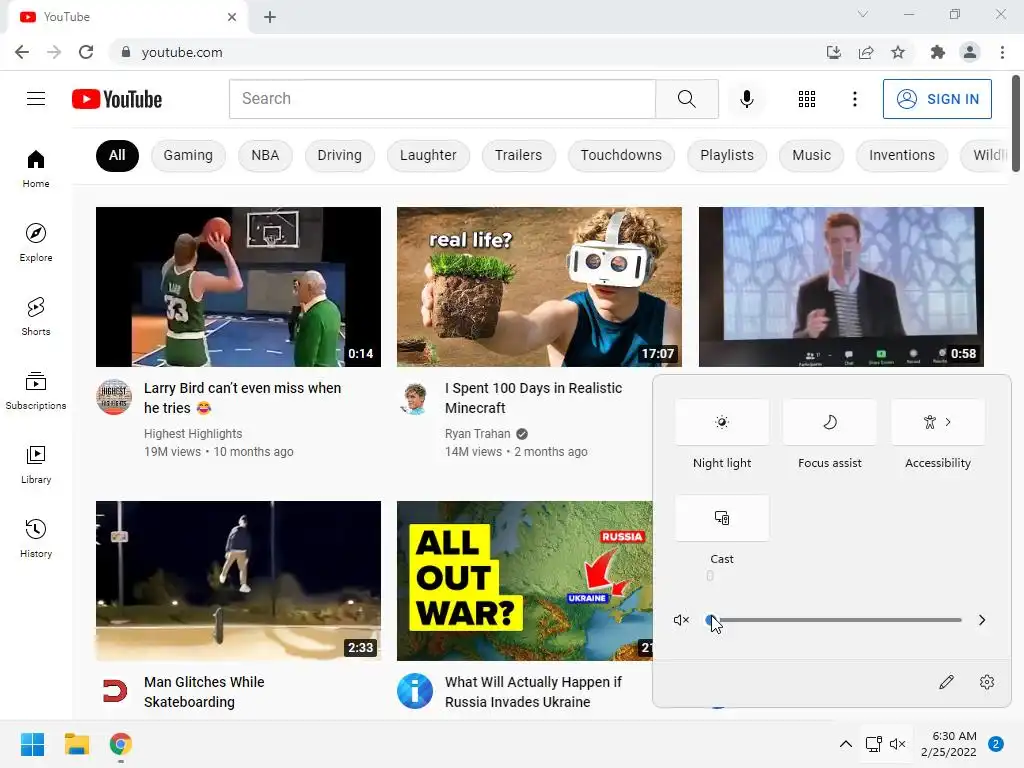Select the Gaming filter chip
Screen dimensions: 1024x768
[x=188, y=155]
